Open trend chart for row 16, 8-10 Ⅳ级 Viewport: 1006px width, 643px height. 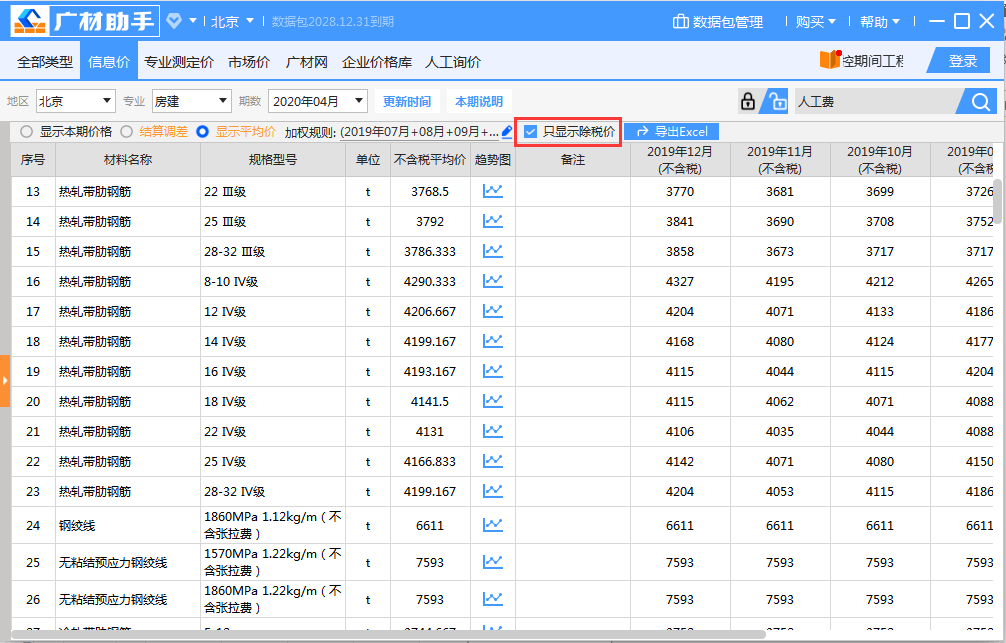click(x=492, y=281)
